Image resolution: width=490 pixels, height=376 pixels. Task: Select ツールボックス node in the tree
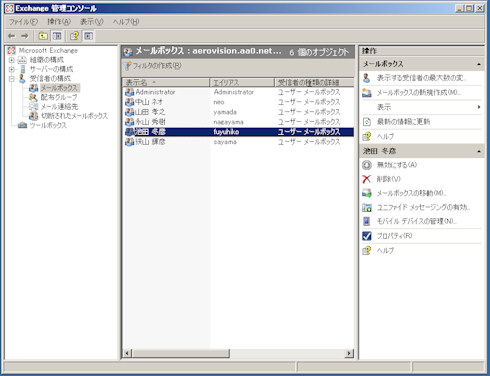(x=48, y=125)
